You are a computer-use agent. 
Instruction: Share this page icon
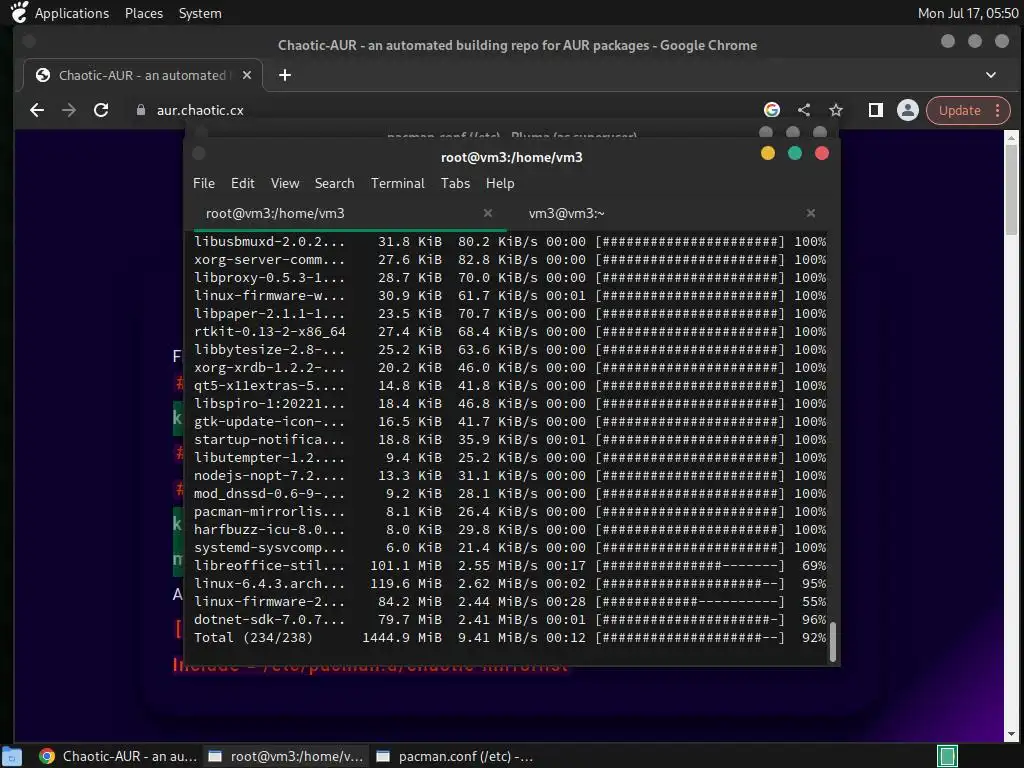point(804,110)
